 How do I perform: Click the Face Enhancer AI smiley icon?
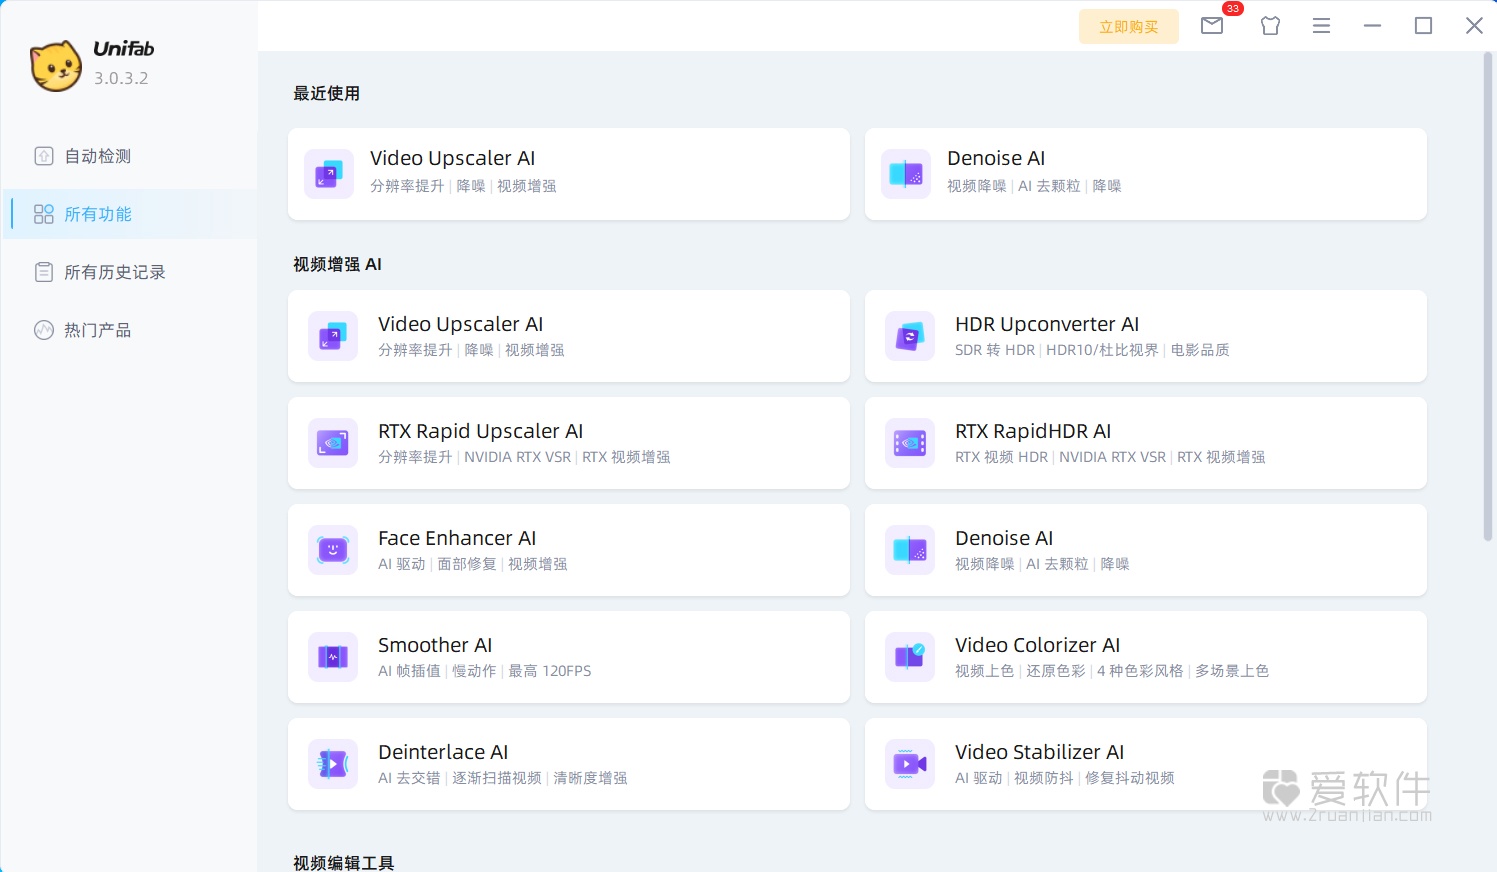point(332,550)
